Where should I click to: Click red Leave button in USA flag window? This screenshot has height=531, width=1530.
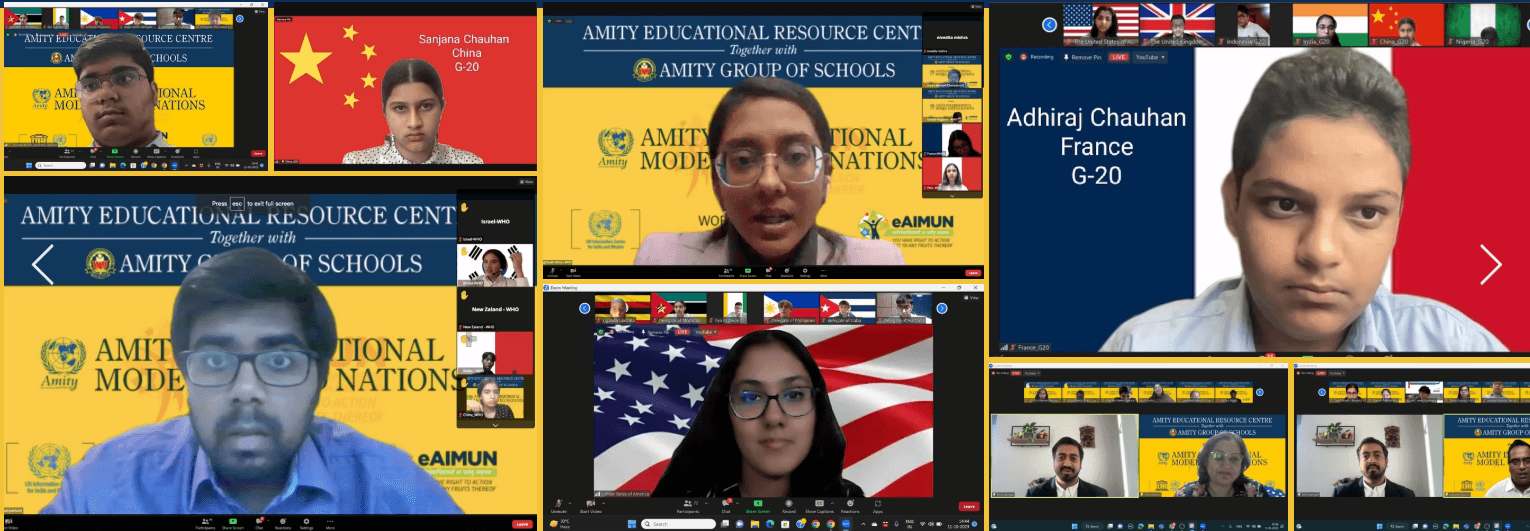coord(969,506)
